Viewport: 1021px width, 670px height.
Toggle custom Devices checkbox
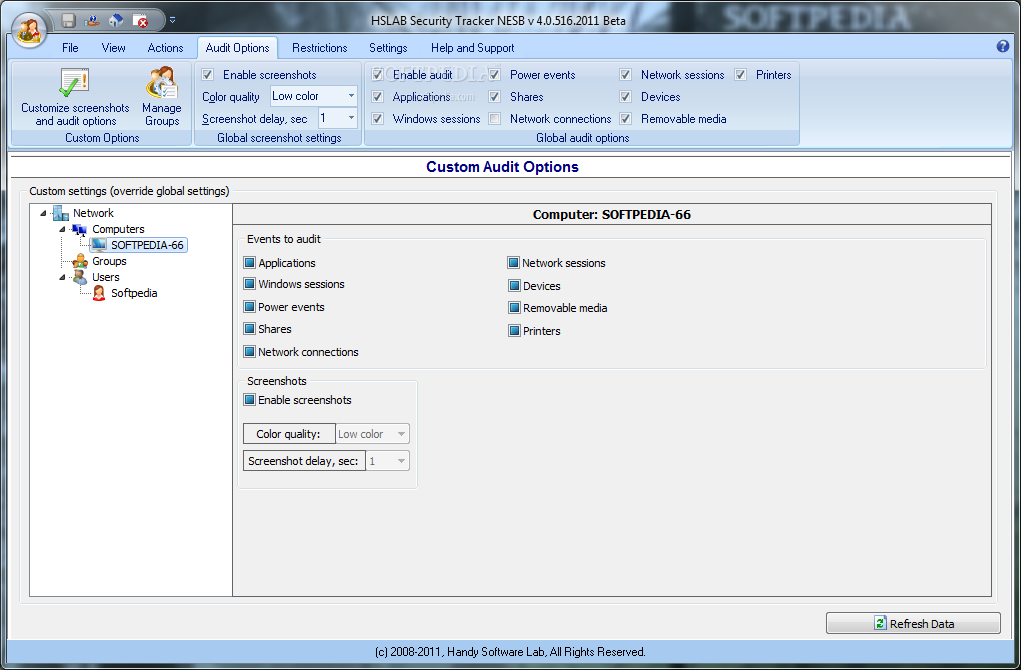tap(514, 286)
